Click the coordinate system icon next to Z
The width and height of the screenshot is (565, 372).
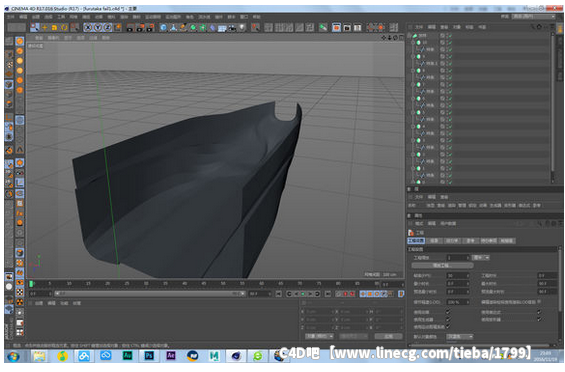coord(118,27)
